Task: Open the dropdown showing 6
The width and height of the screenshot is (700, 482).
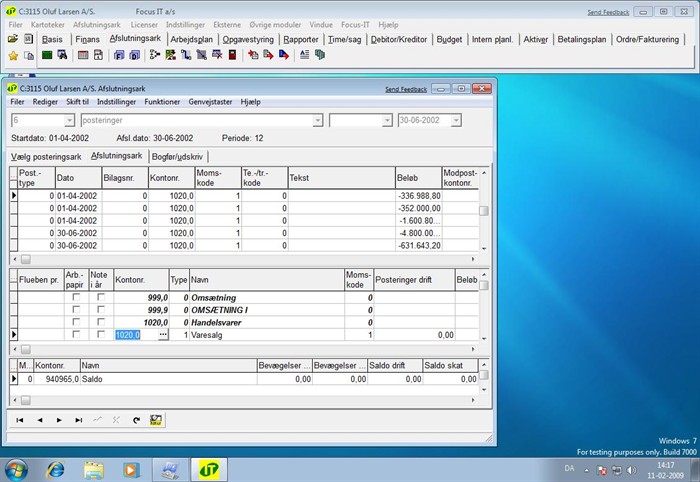Action: [x=69, y=120]
